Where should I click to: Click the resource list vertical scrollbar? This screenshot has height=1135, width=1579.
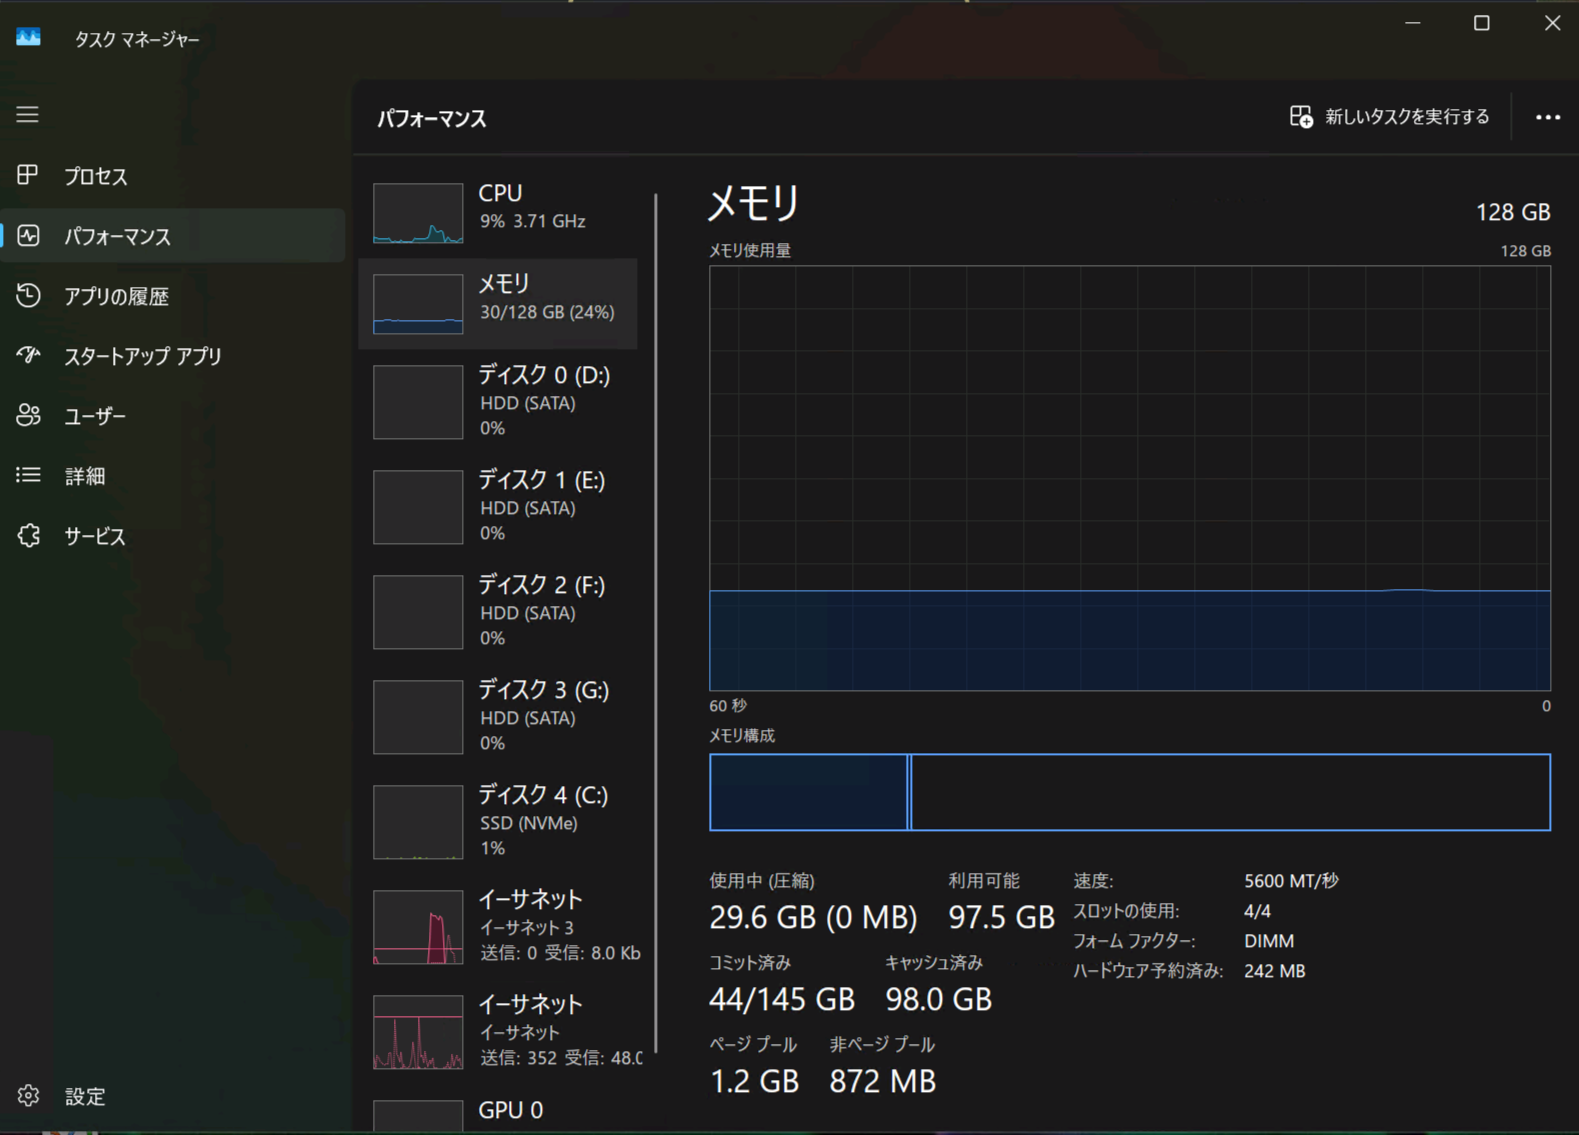[656, 620]
